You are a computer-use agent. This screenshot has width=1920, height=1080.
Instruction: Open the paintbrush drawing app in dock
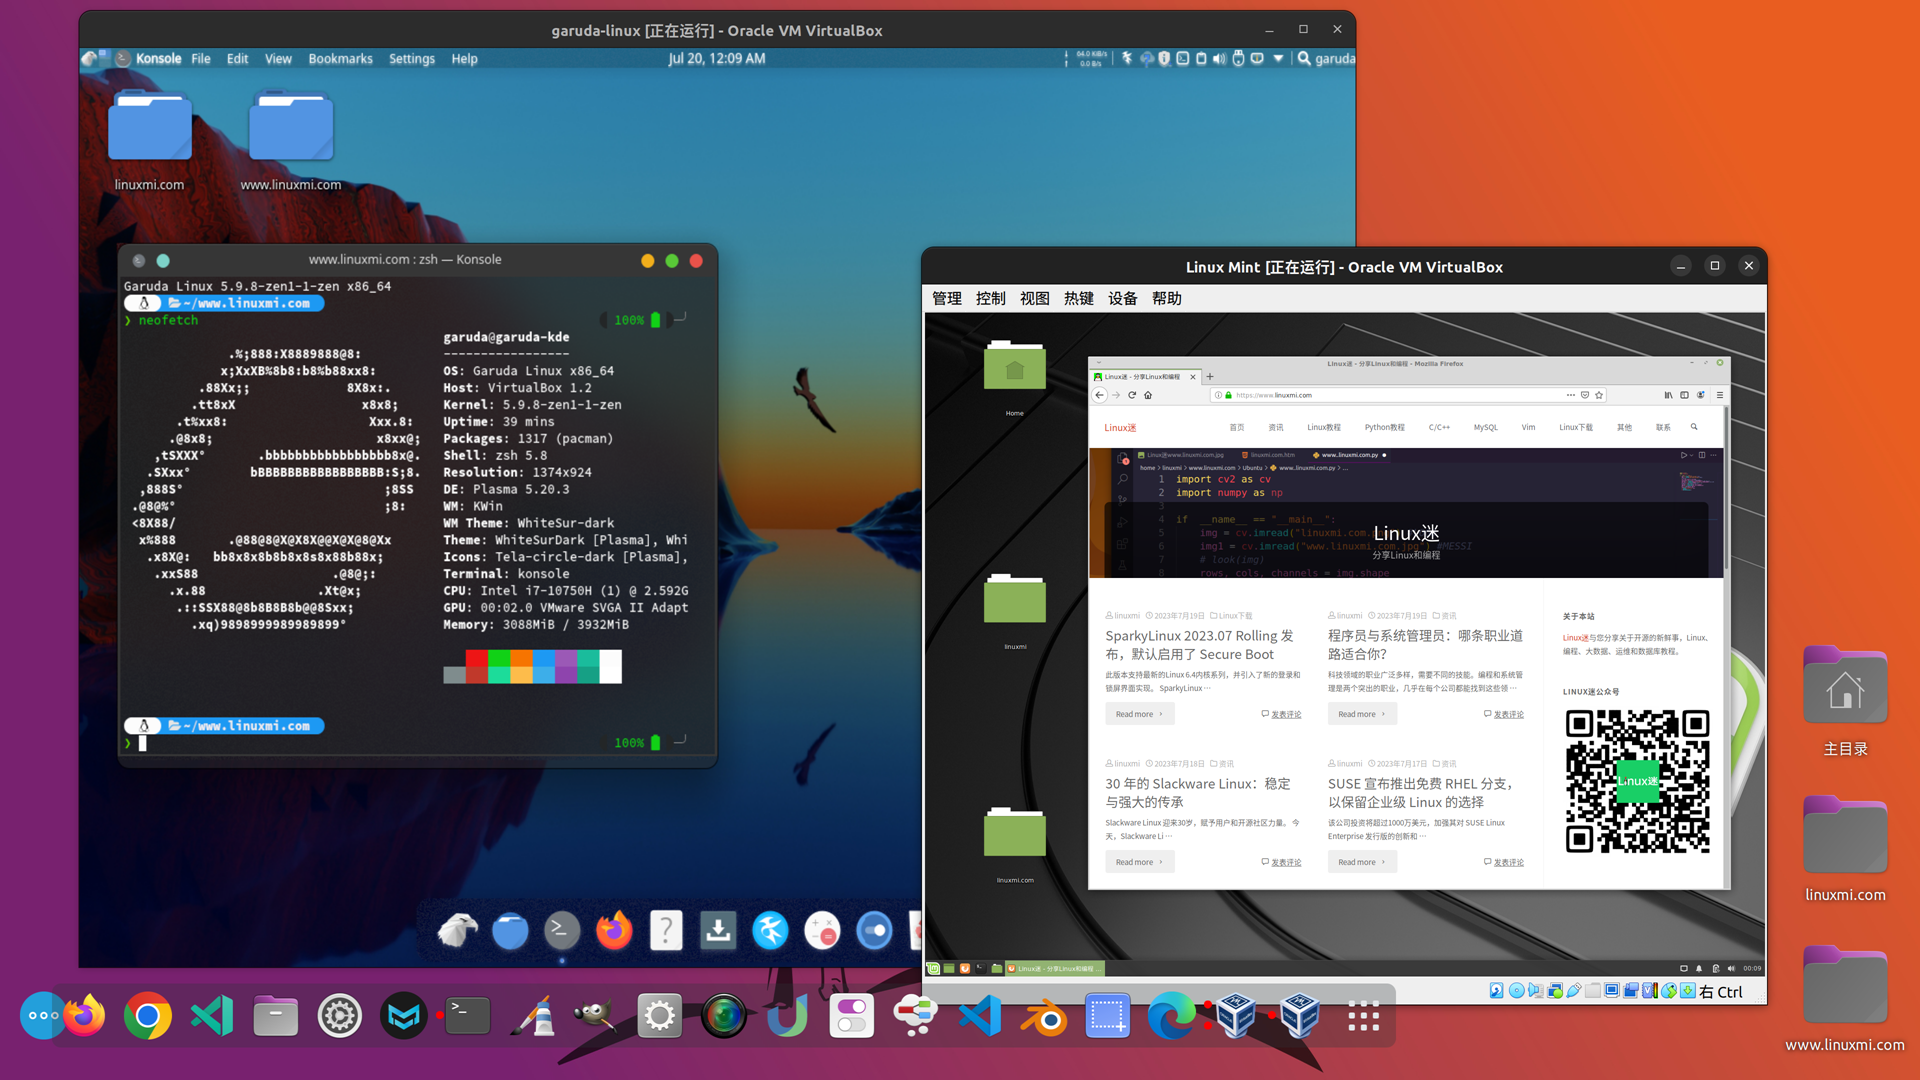[x=531, y=1017]
